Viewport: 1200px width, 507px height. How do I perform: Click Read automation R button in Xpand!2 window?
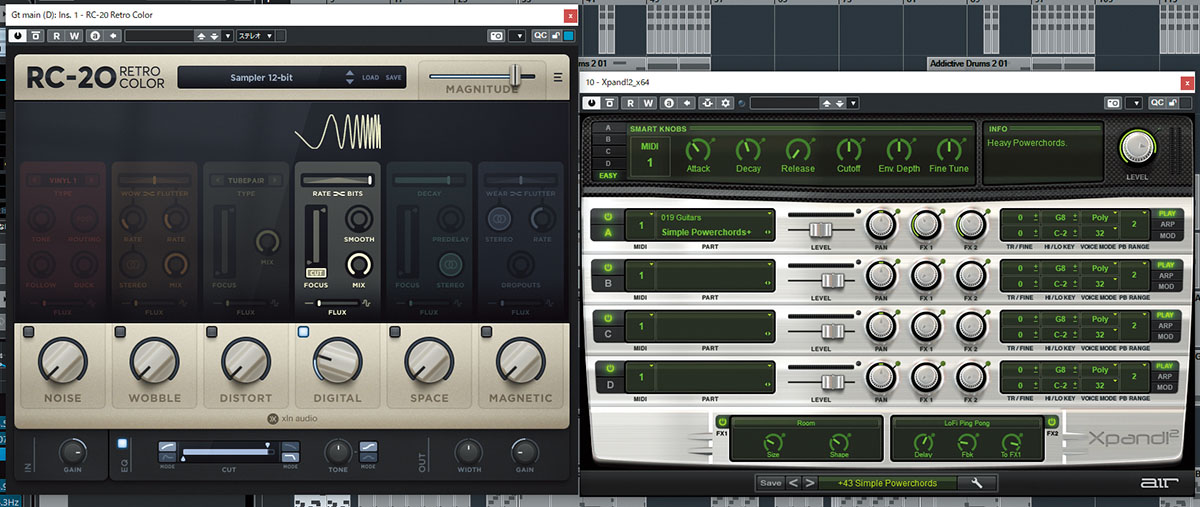click(630, 102)
